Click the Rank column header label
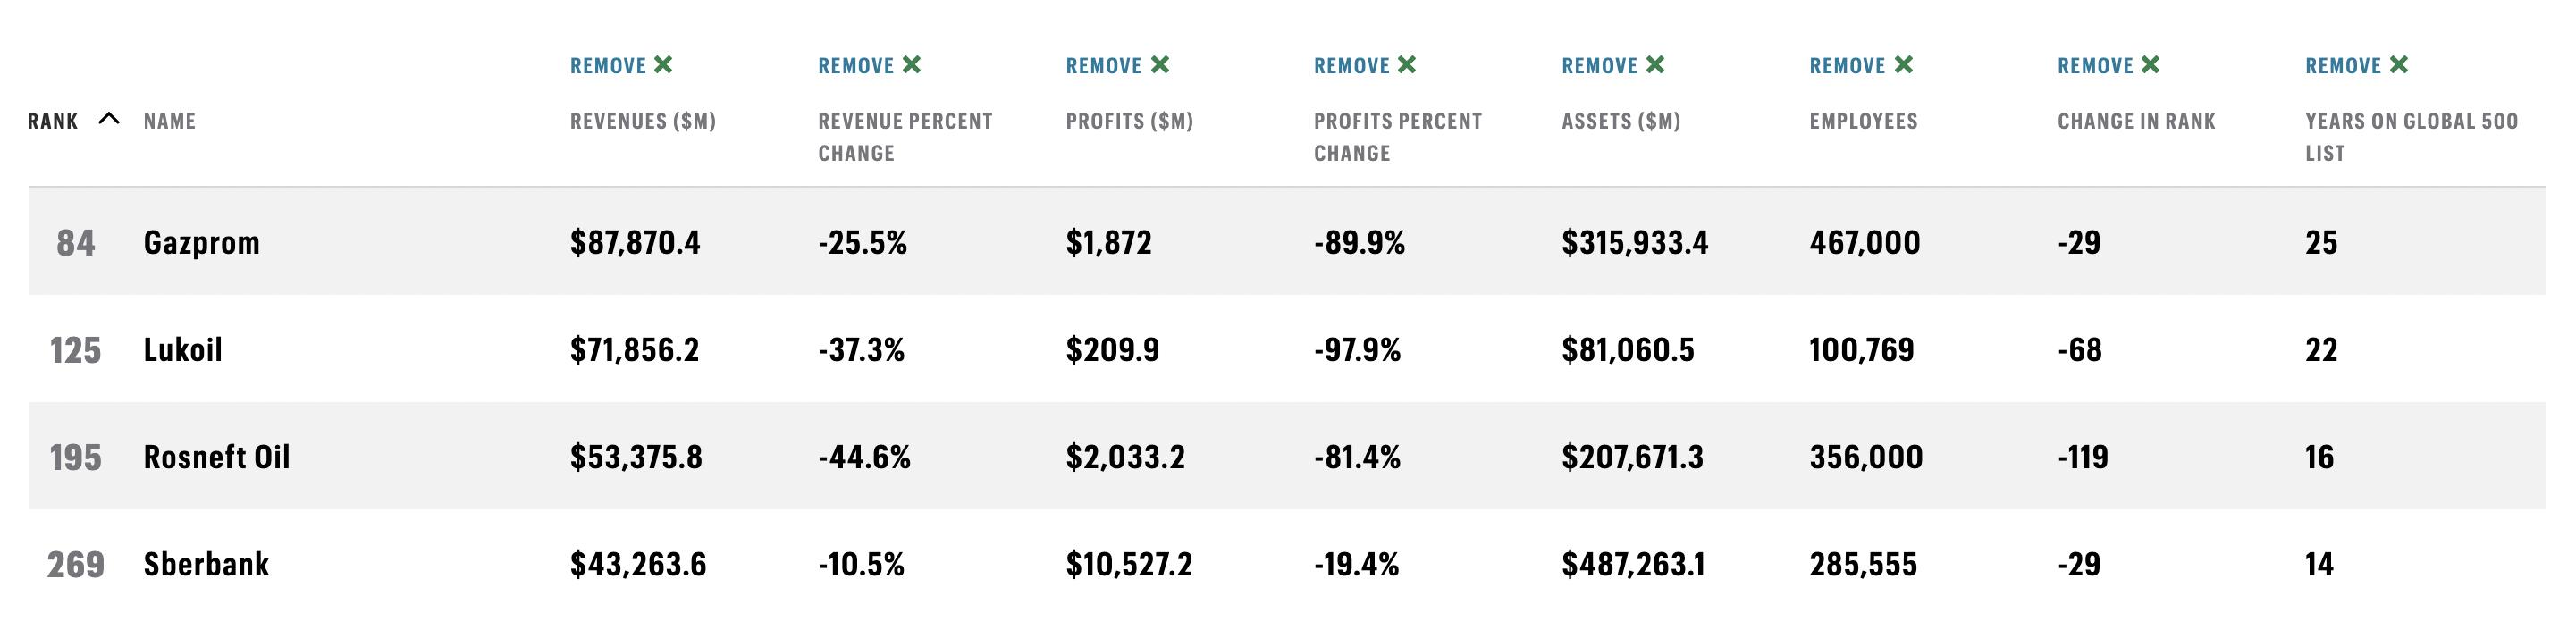 point(53,121)
